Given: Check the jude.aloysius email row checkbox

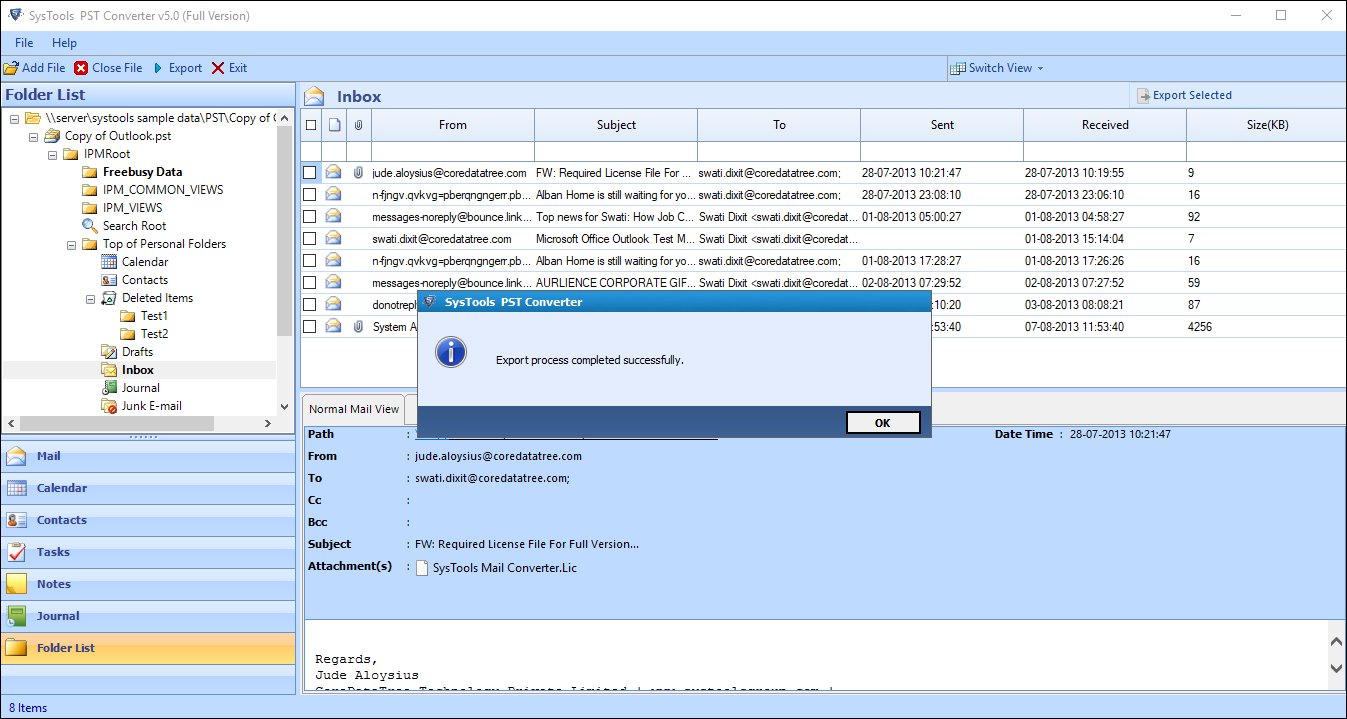Looking at the screenshot, I should tap(310, 173).
